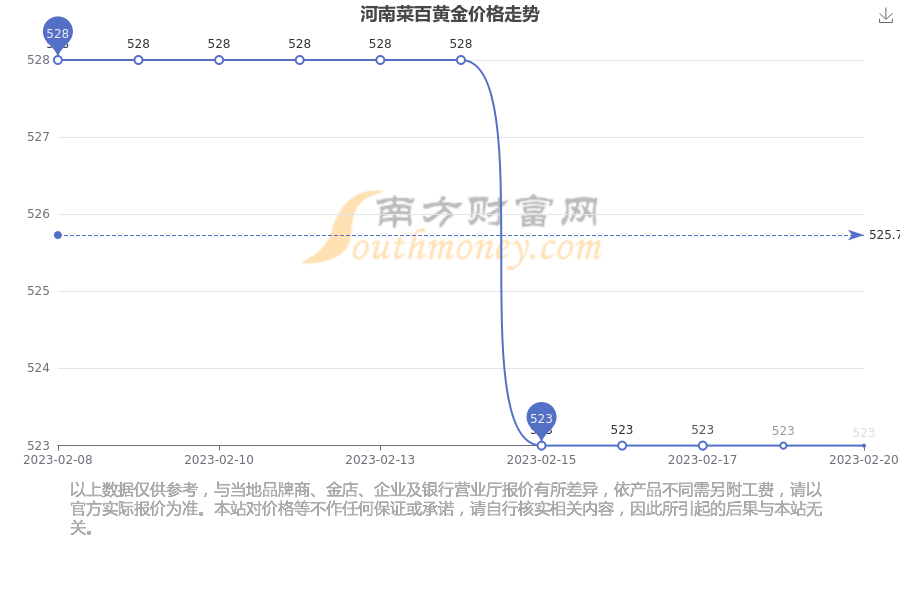Select the point between 2023-02-10 and 2023-02-13

(300, 60)
